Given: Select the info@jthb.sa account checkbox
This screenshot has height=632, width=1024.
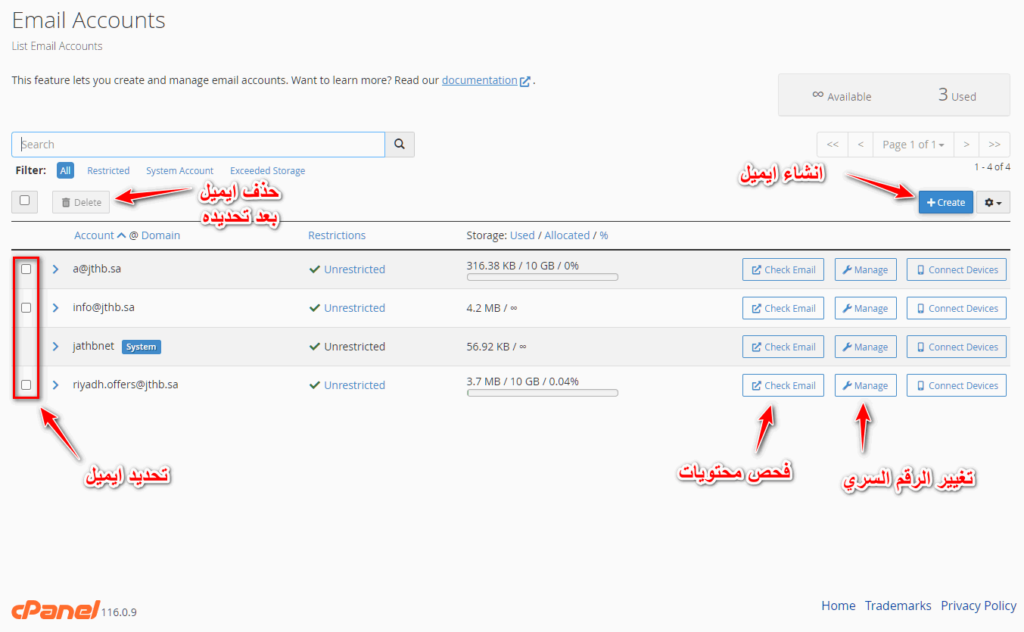Looking at the screenshot, I should [26, 308].
